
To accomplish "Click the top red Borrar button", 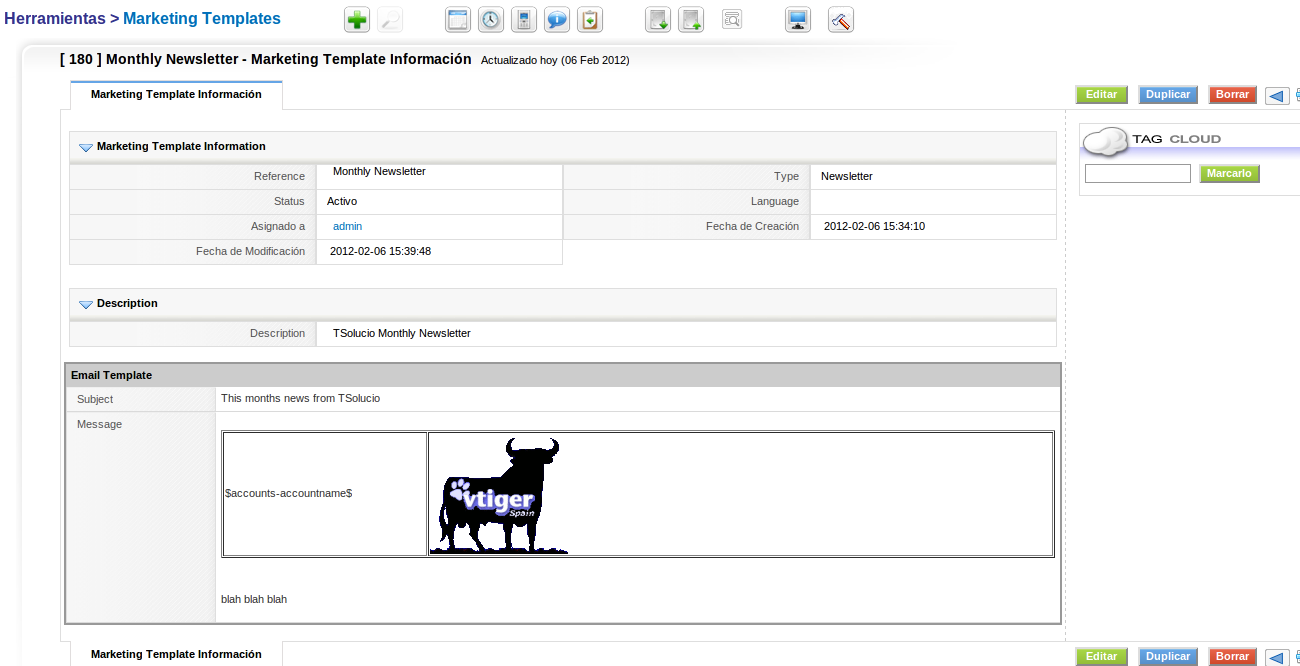I will coord(1232,95).
